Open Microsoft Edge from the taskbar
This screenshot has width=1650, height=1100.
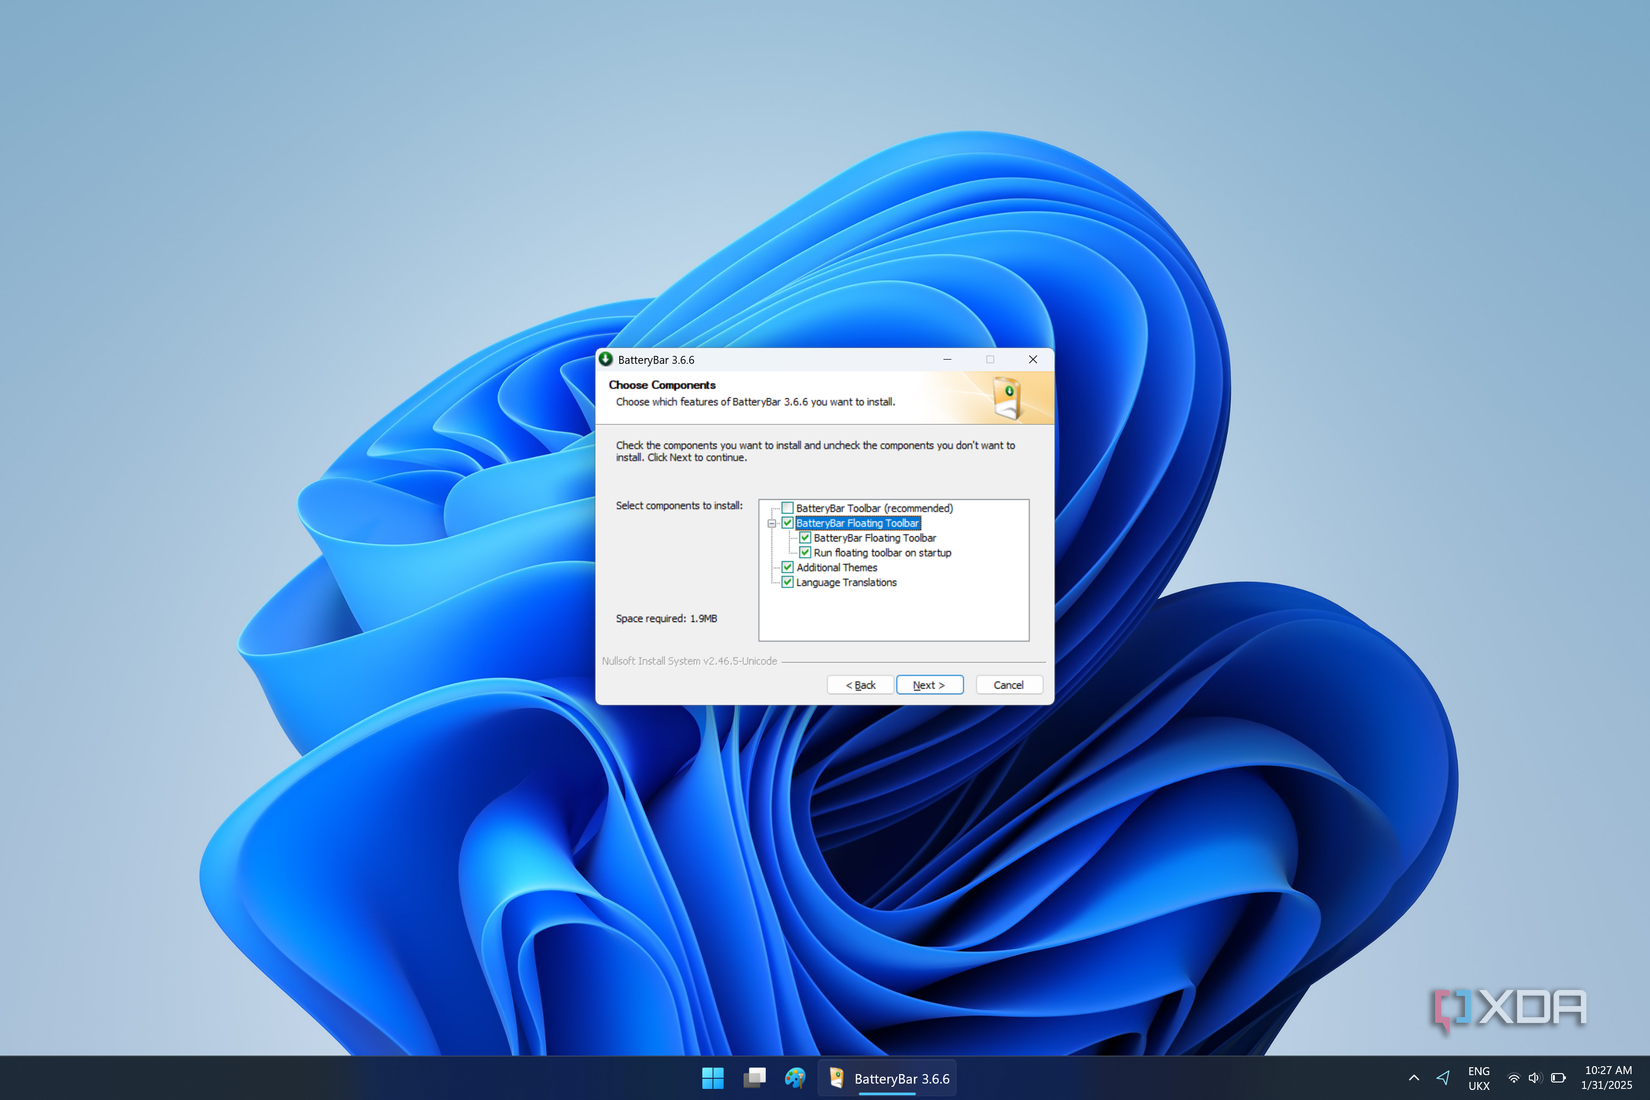coord(795,1078)
